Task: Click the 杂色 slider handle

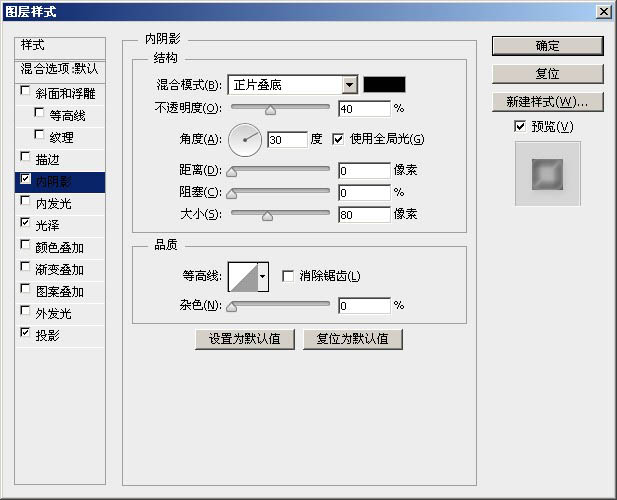Action: pyautogui.click(x=232, y=307)
